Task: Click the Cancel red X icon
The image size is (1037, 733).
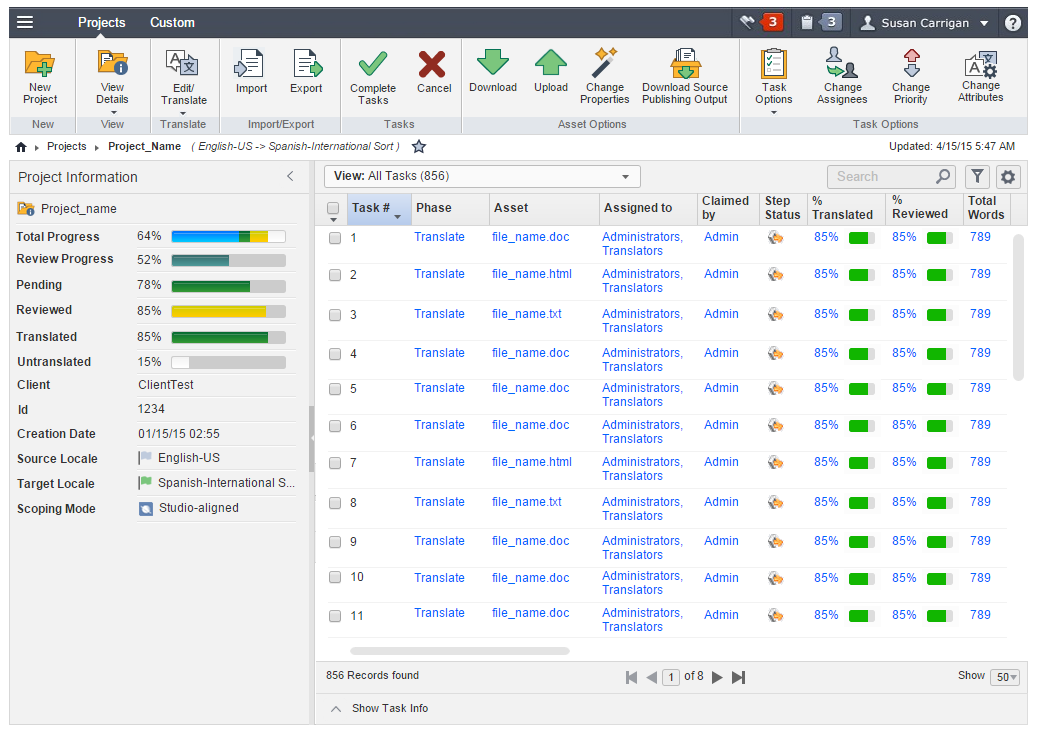Action: tap(433, 65)
